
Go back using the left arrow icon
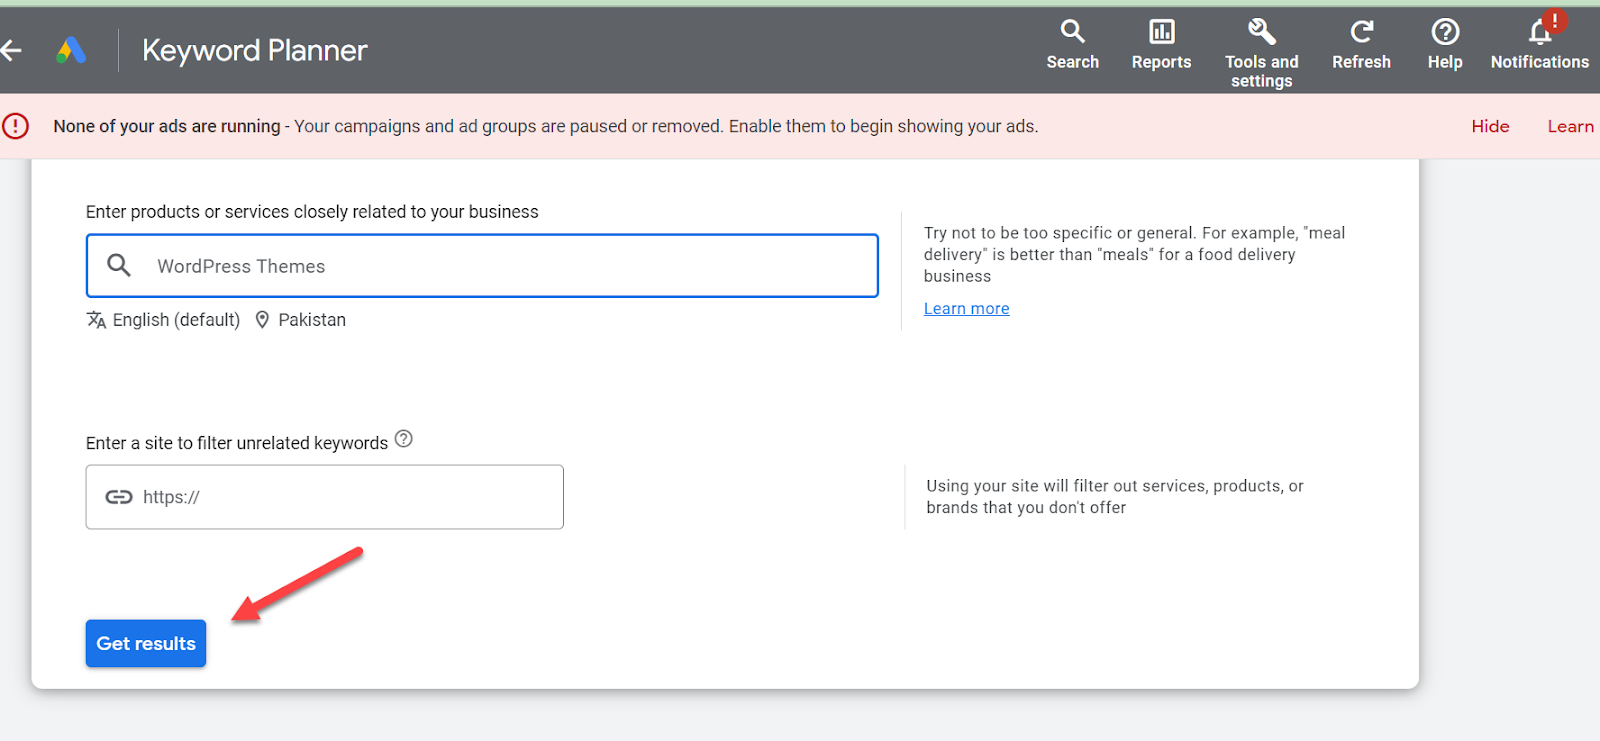(x=11, y=50)
